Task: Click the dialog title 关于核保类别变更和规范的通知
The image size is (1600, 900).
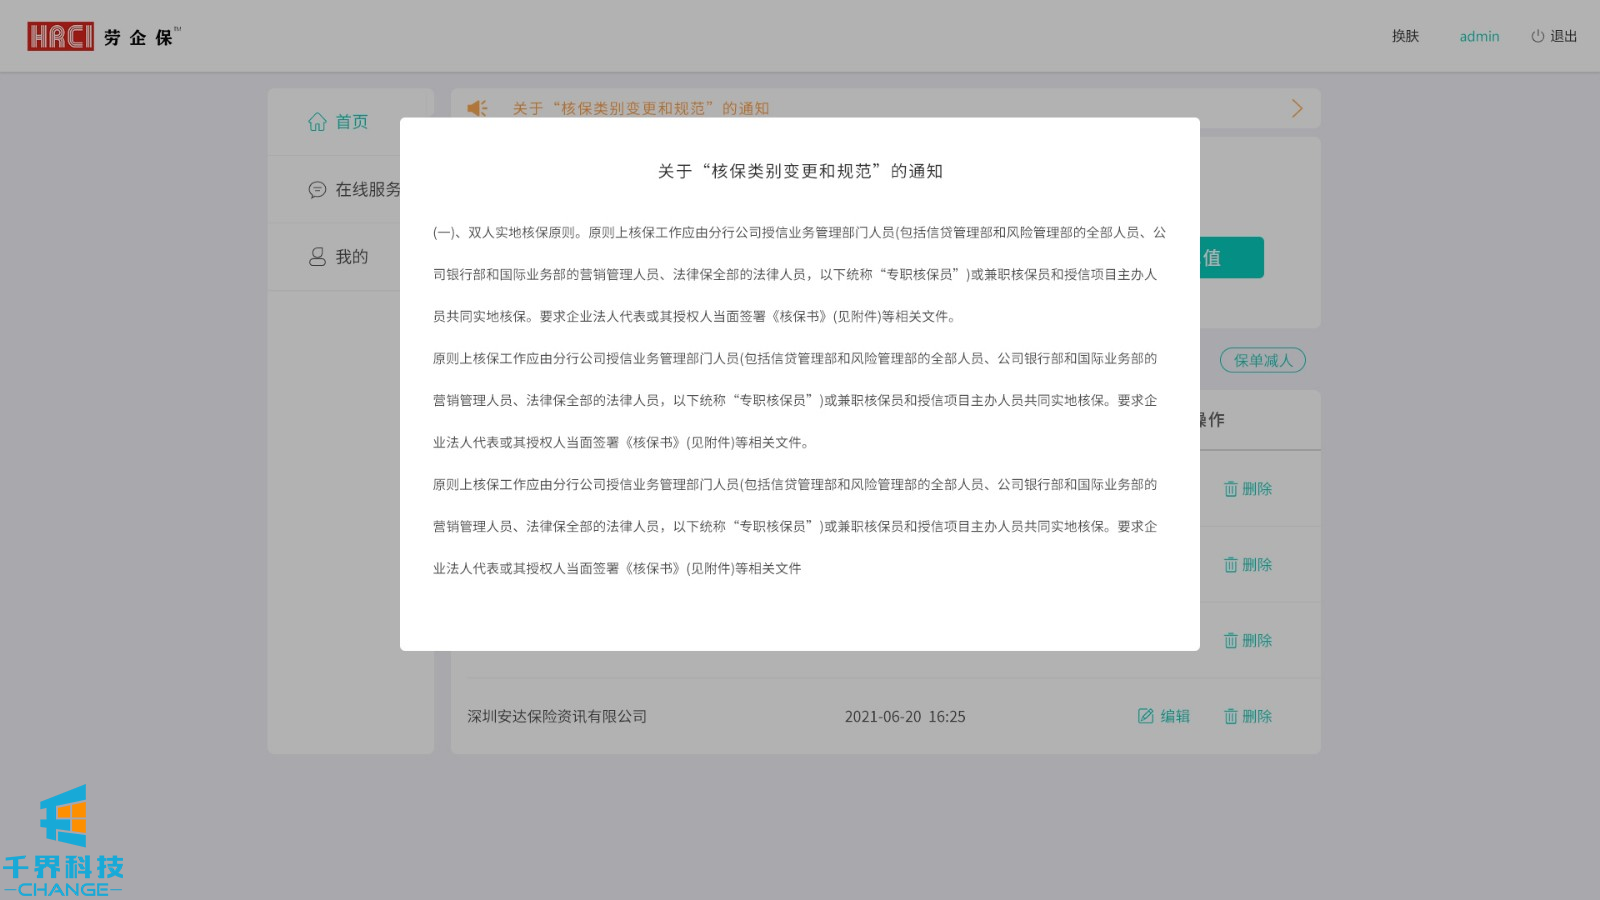Action: tap(800, 171)
